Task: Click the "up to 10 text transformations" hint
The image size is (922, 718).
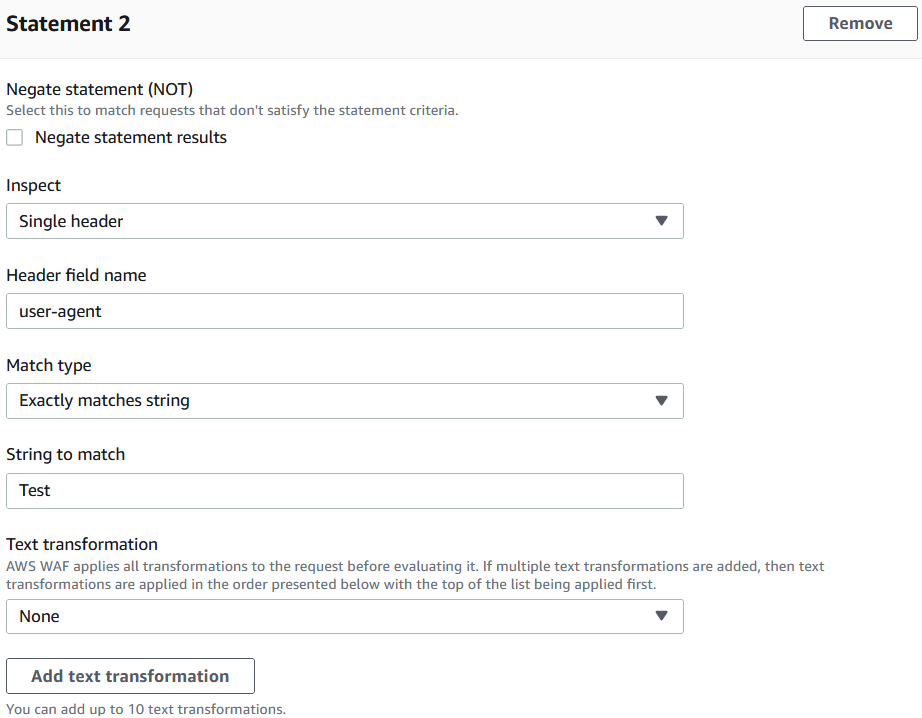Action: pyautogui.click(x=146, y=710)
